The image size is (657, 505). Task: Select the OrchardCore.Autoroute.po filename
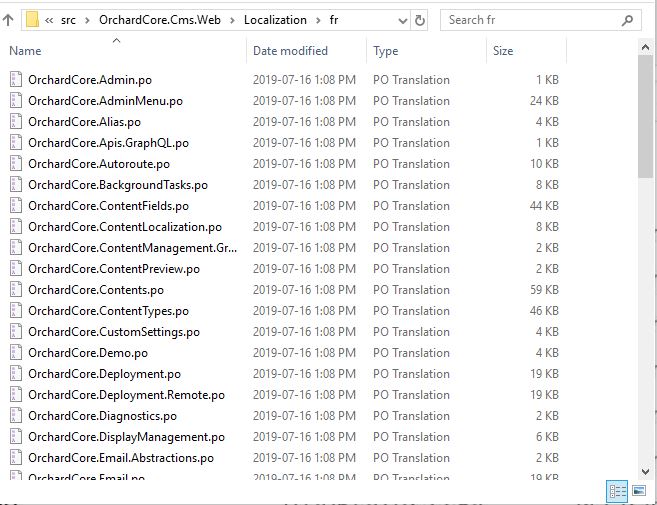[99, 163]
